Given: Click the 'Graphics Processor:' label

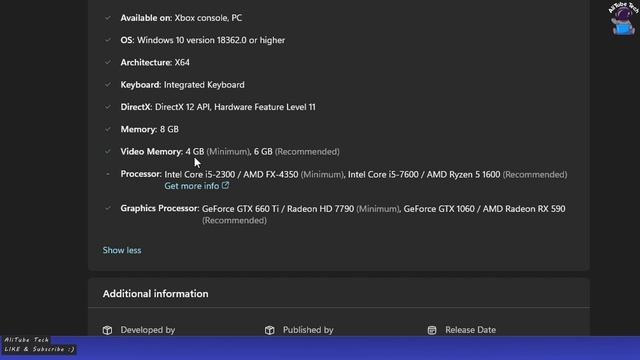Looking at the screenshot, I should [160, 208].
